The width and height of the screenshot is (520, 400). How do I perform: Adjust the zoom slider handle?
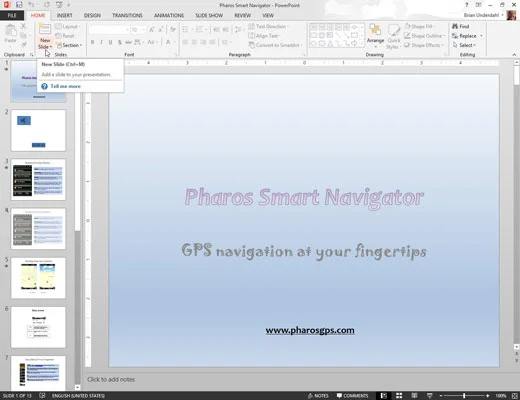pos(464,396)
